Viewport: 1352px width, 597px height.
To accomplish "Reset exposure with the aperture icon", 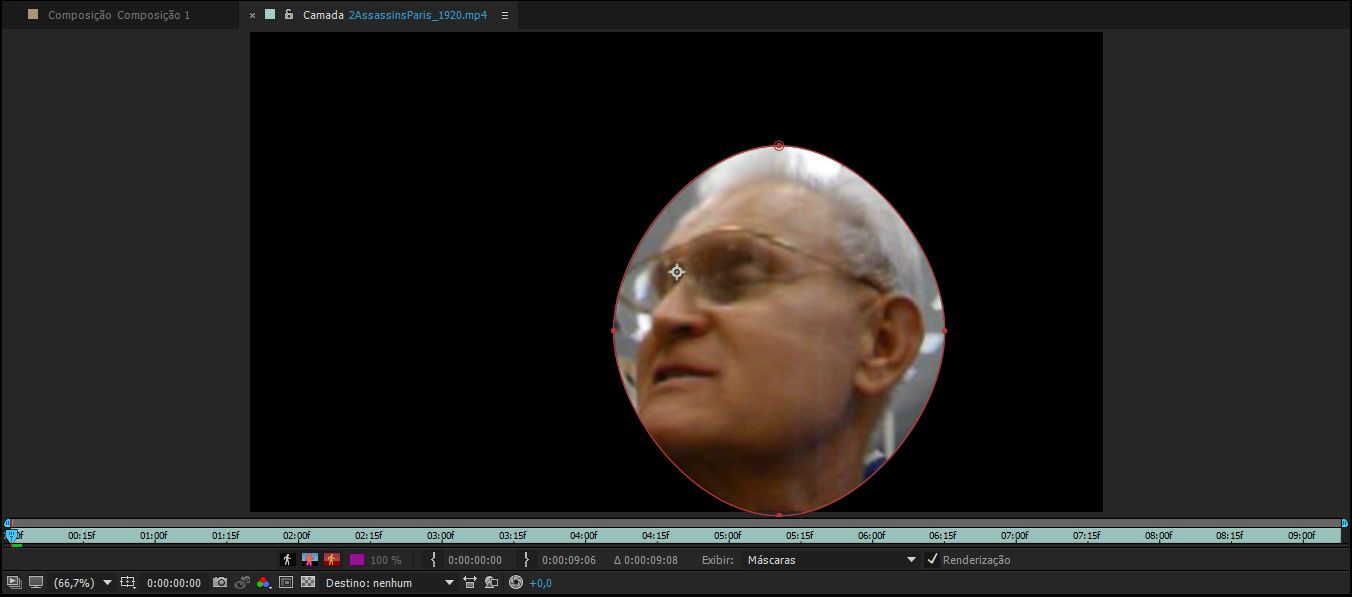I will pyautogui.click(x=516, y=582).
